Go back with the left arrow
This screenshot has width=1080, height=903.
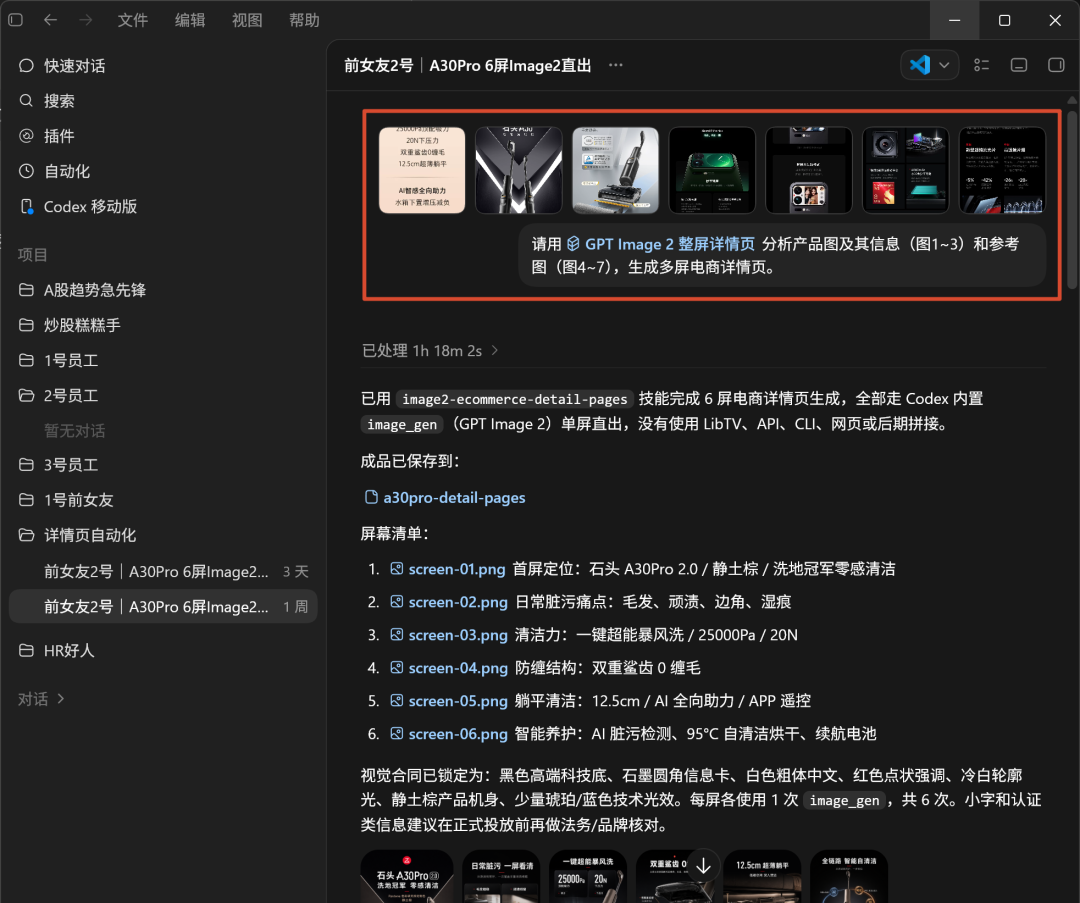click(50, 20)
